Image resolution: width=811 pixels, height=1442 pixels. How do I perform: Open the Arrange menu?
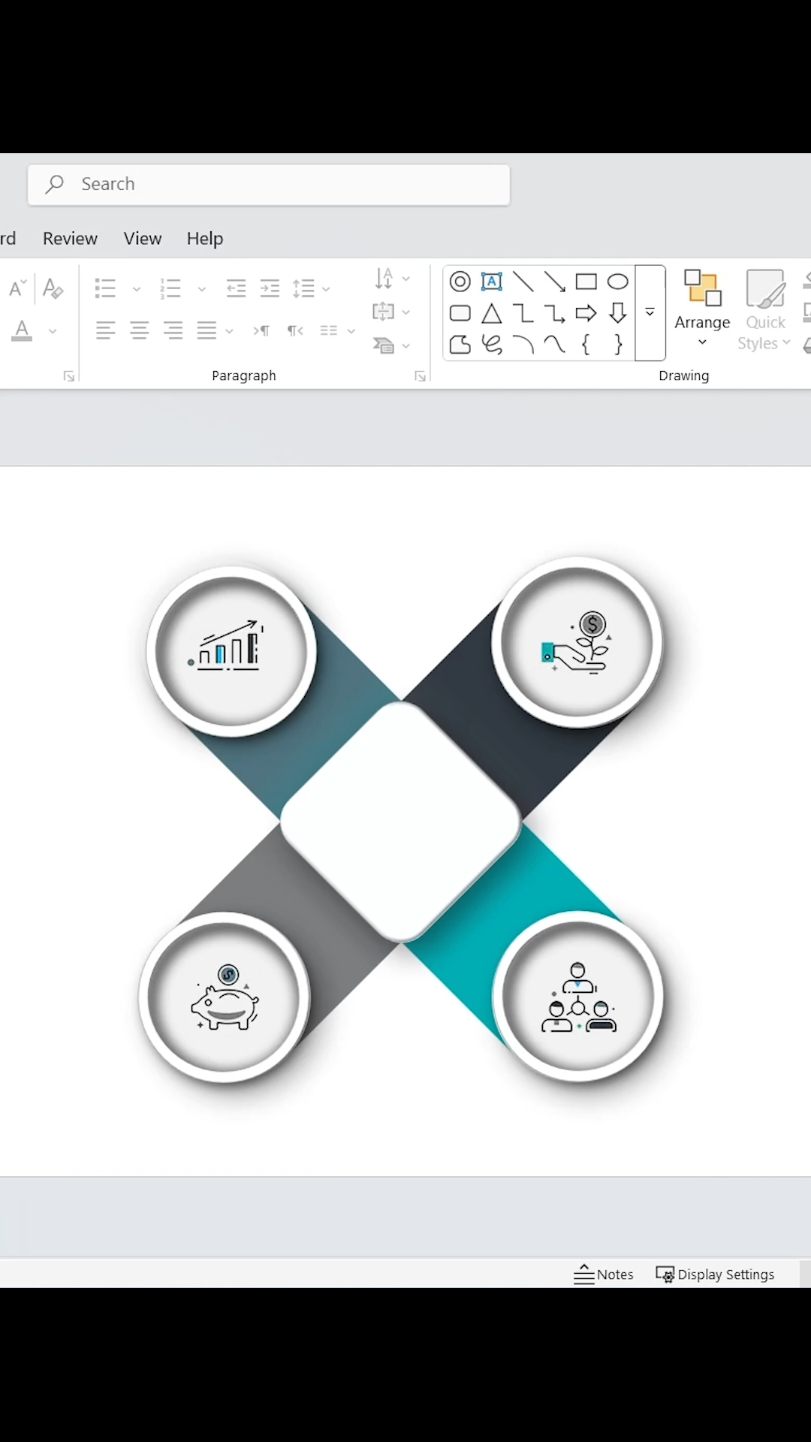pos(702,312)
